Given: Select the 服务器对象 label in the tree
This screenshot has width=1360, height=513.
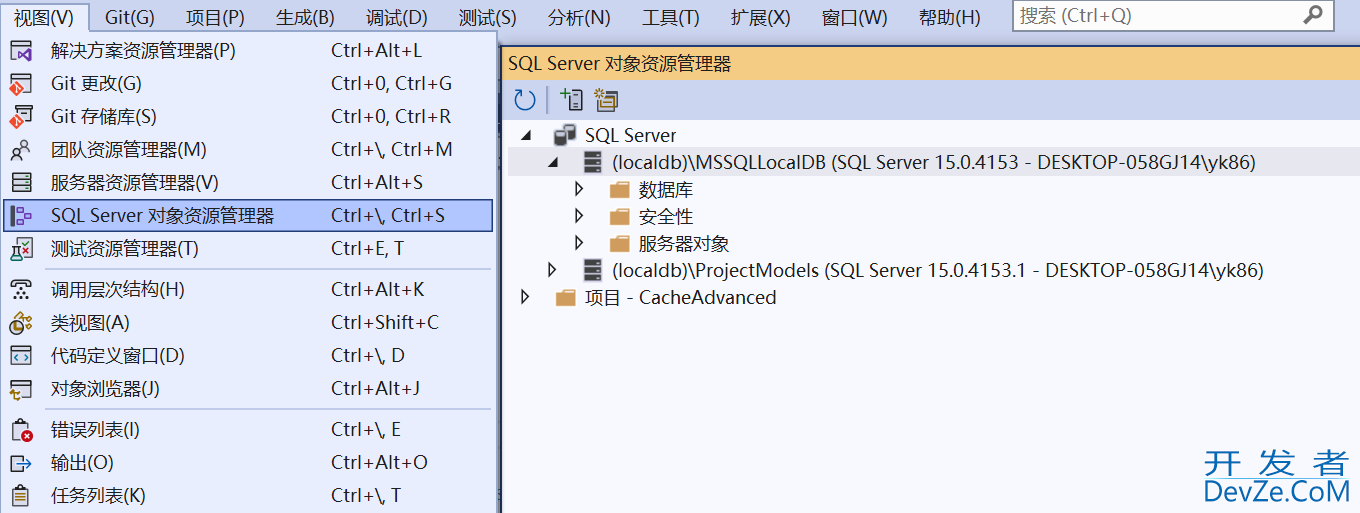Looking at the screenshot, I should pyautogui.click(x=684, y=244).
